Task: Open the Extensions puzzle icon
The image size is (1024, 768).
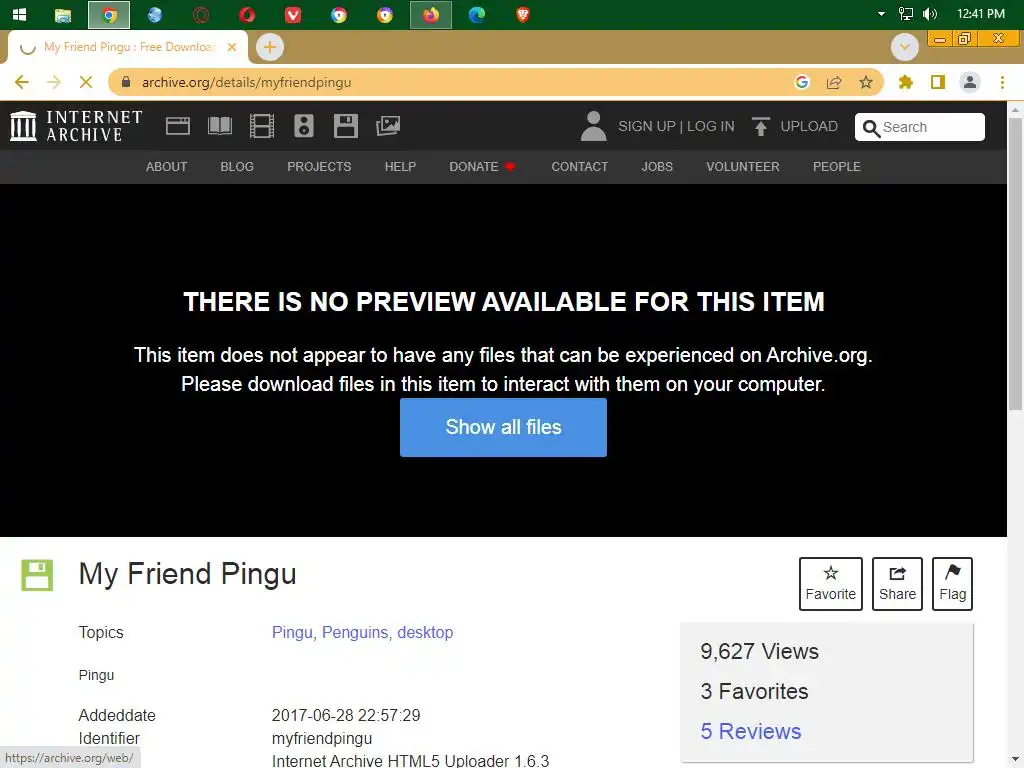Action: (x=906, y=82)
